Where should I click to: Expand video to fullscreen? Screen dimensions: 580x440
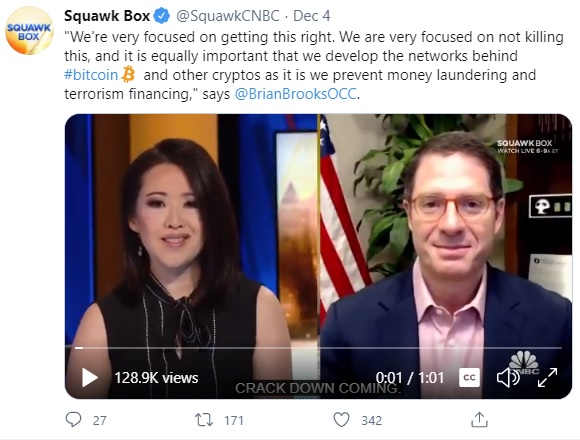[x=547, y=378]
